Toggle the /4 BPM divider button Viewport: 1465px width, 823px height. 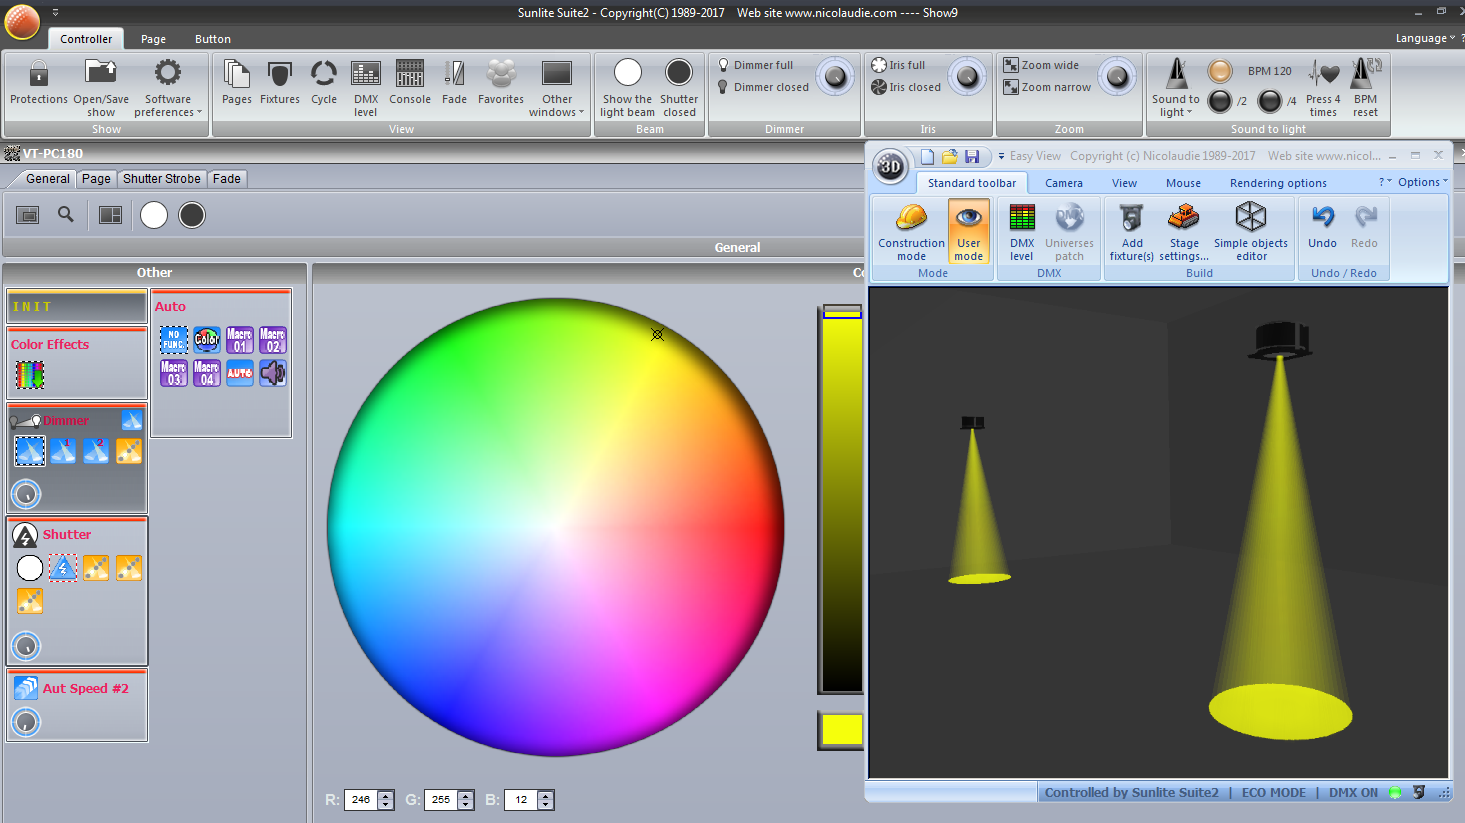point(1269,101)
